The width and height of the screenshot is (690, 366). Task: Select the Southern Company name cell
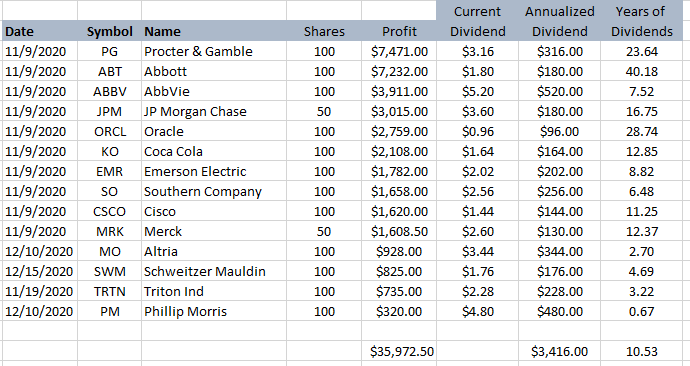[214, 191]
